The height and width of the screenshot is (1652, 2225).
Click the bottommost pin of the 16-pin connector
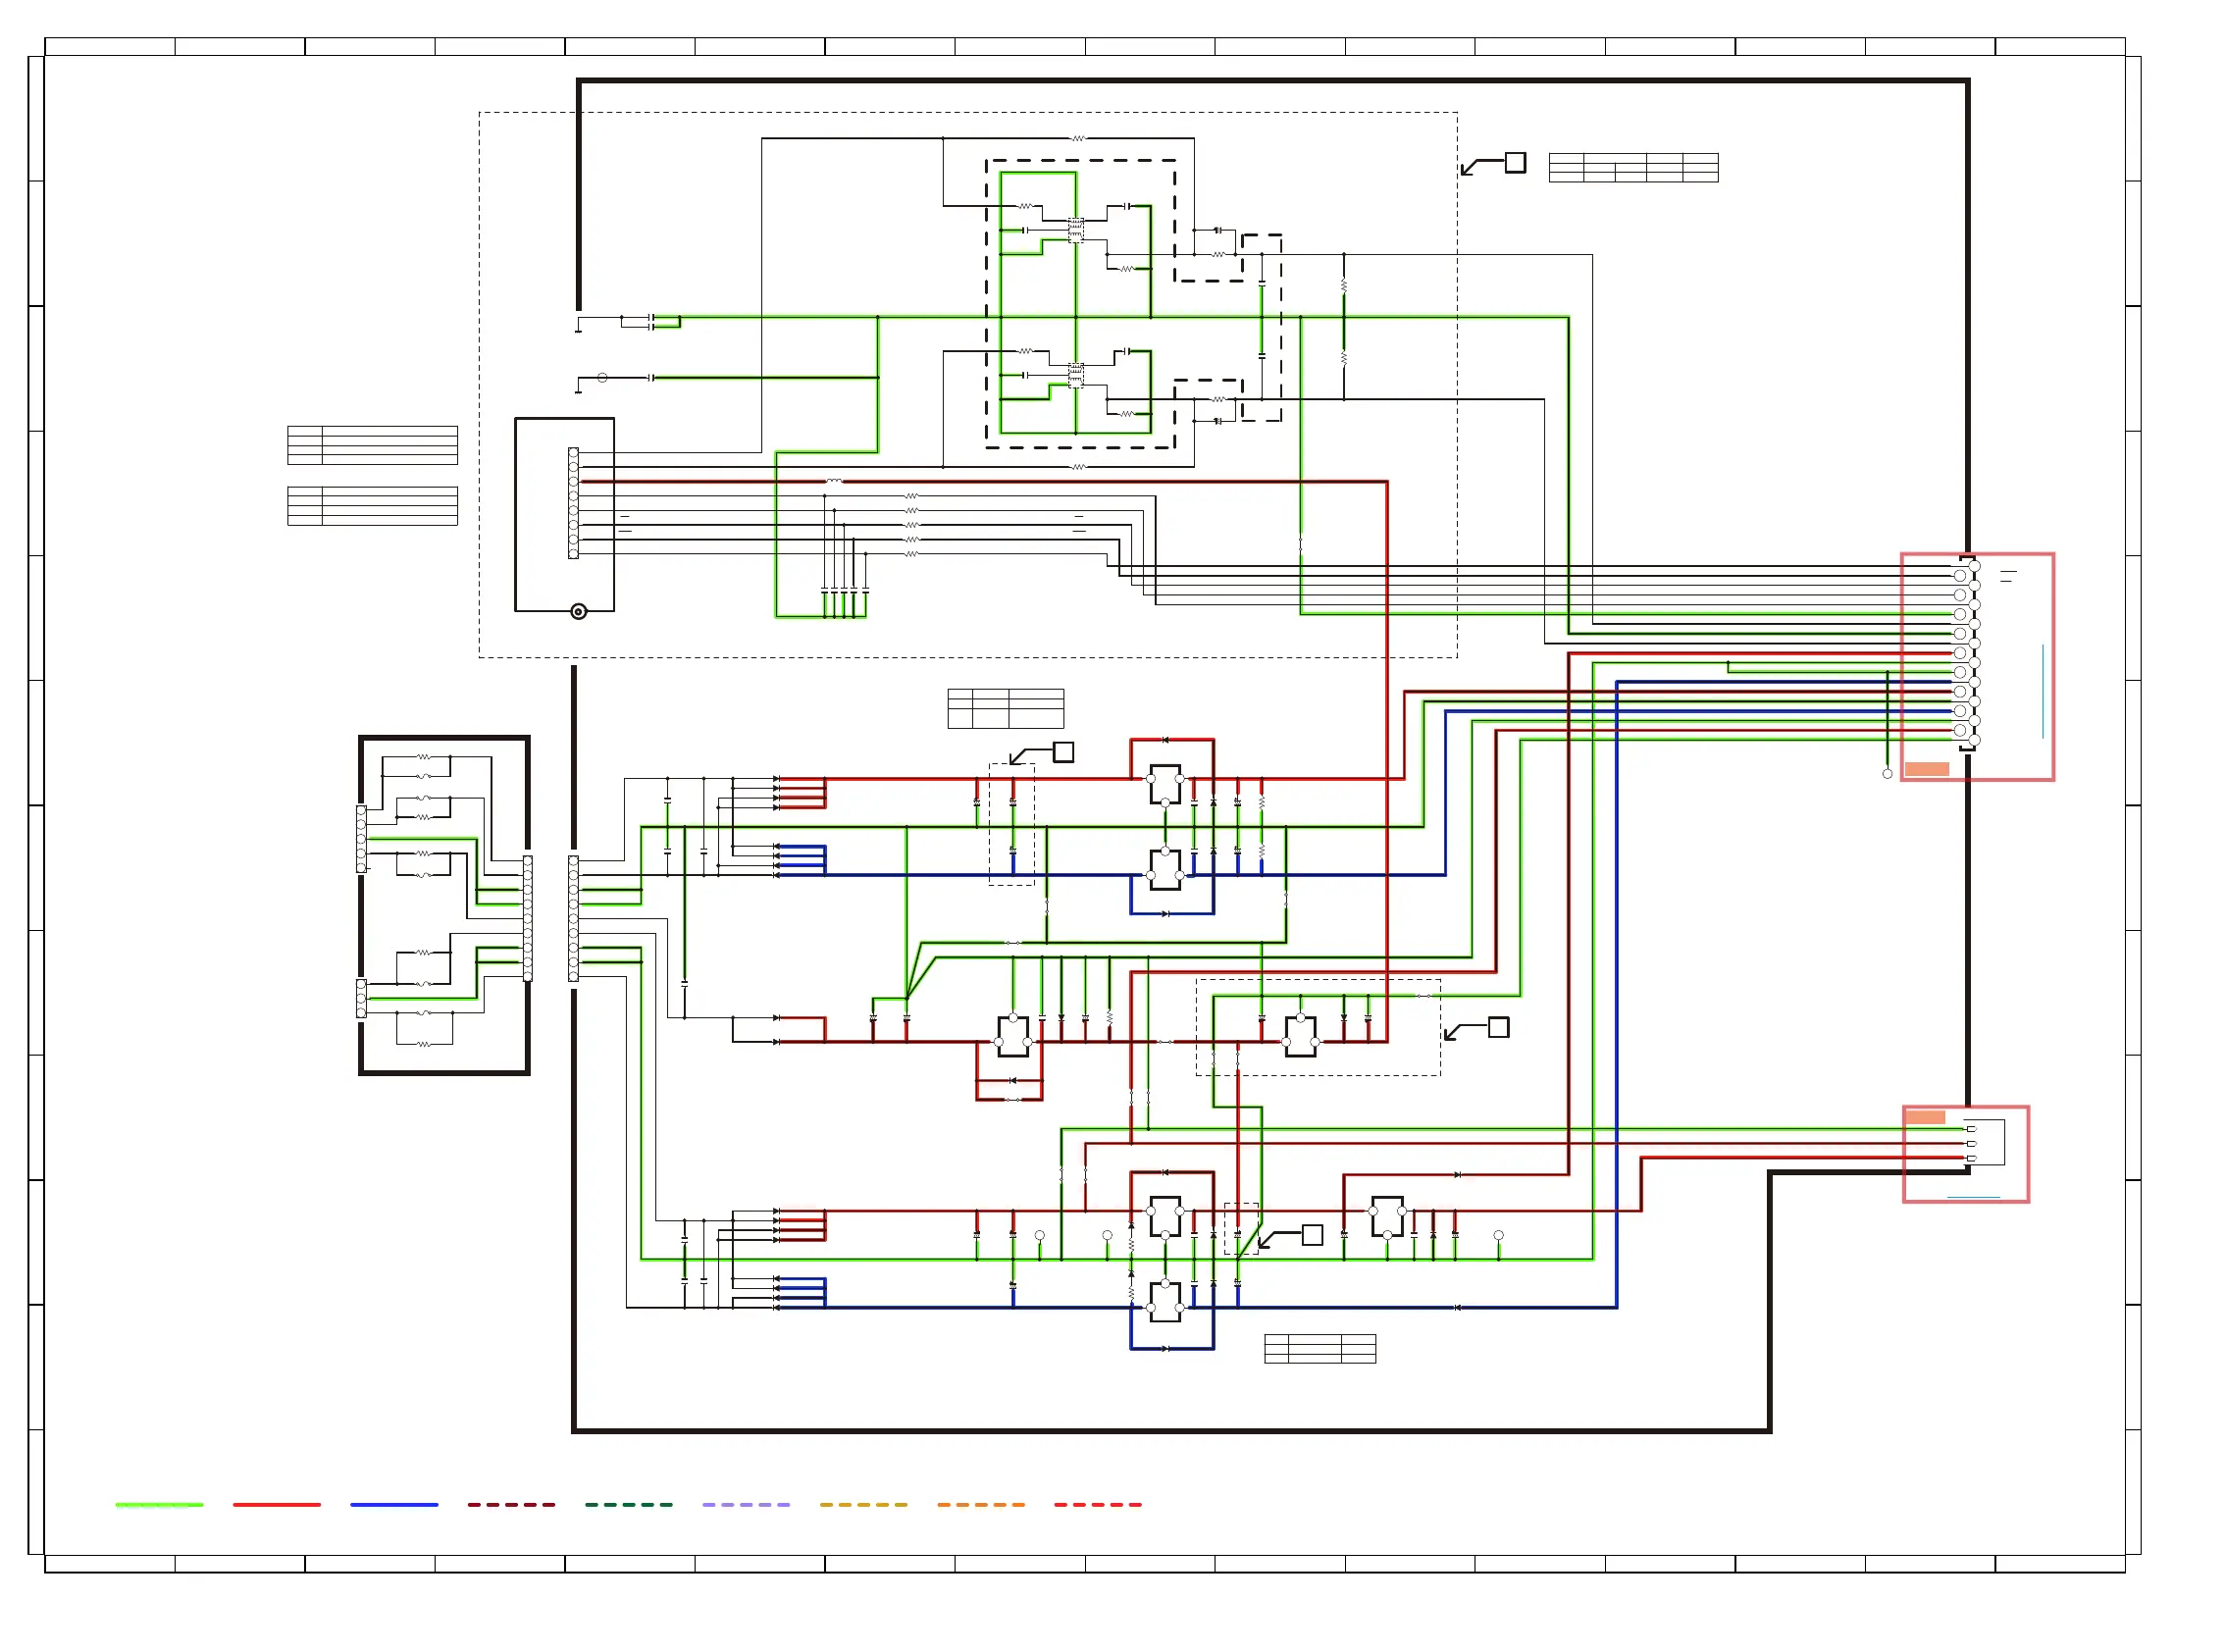coord(1974,740)
